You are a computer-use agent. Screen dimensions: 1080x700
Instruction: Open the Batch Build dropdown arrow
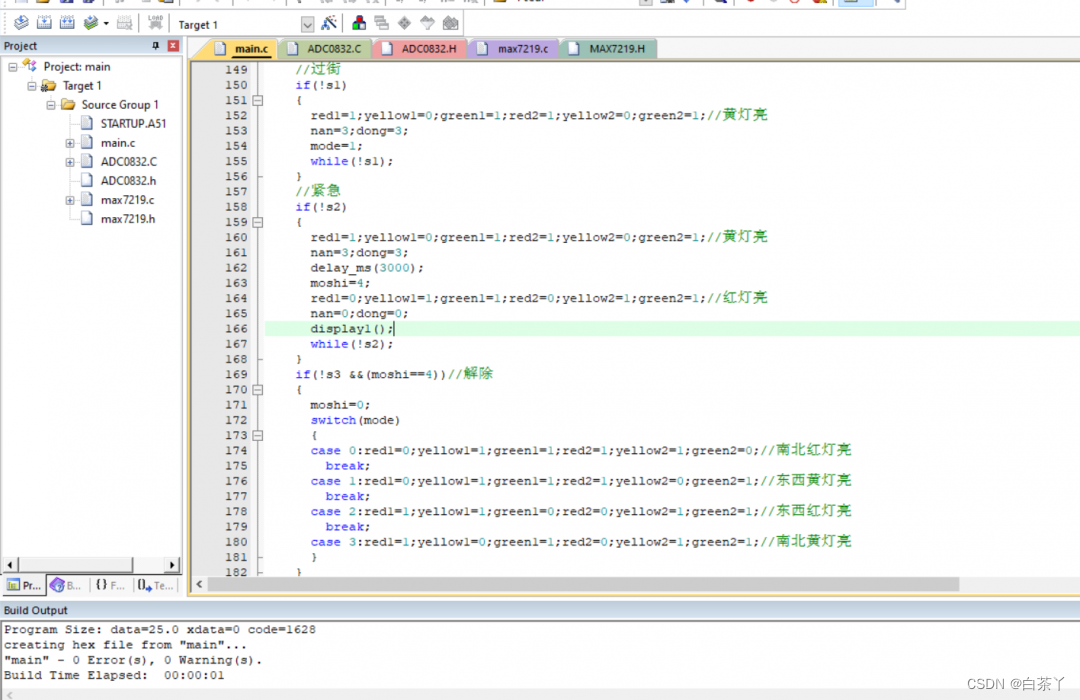106,24
